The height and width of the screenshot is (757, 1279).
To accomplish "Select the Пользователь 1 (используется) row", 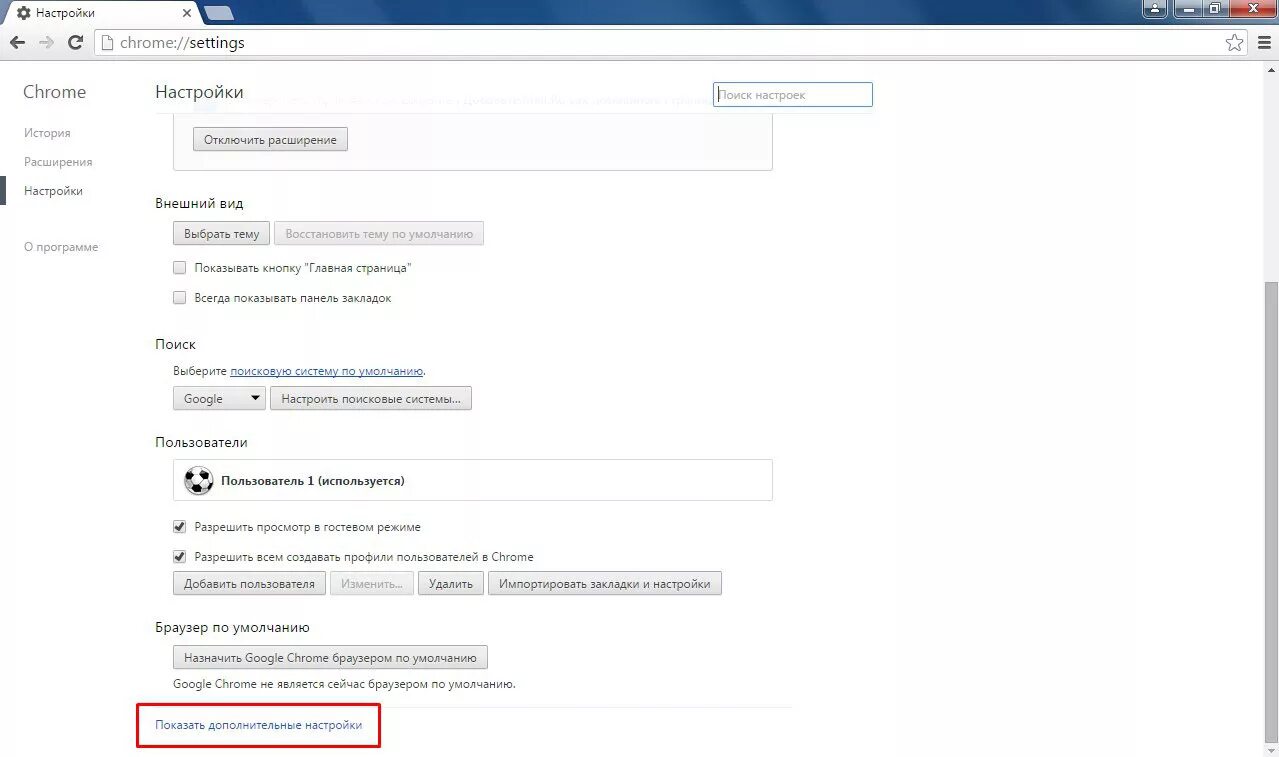I will 473,481.
